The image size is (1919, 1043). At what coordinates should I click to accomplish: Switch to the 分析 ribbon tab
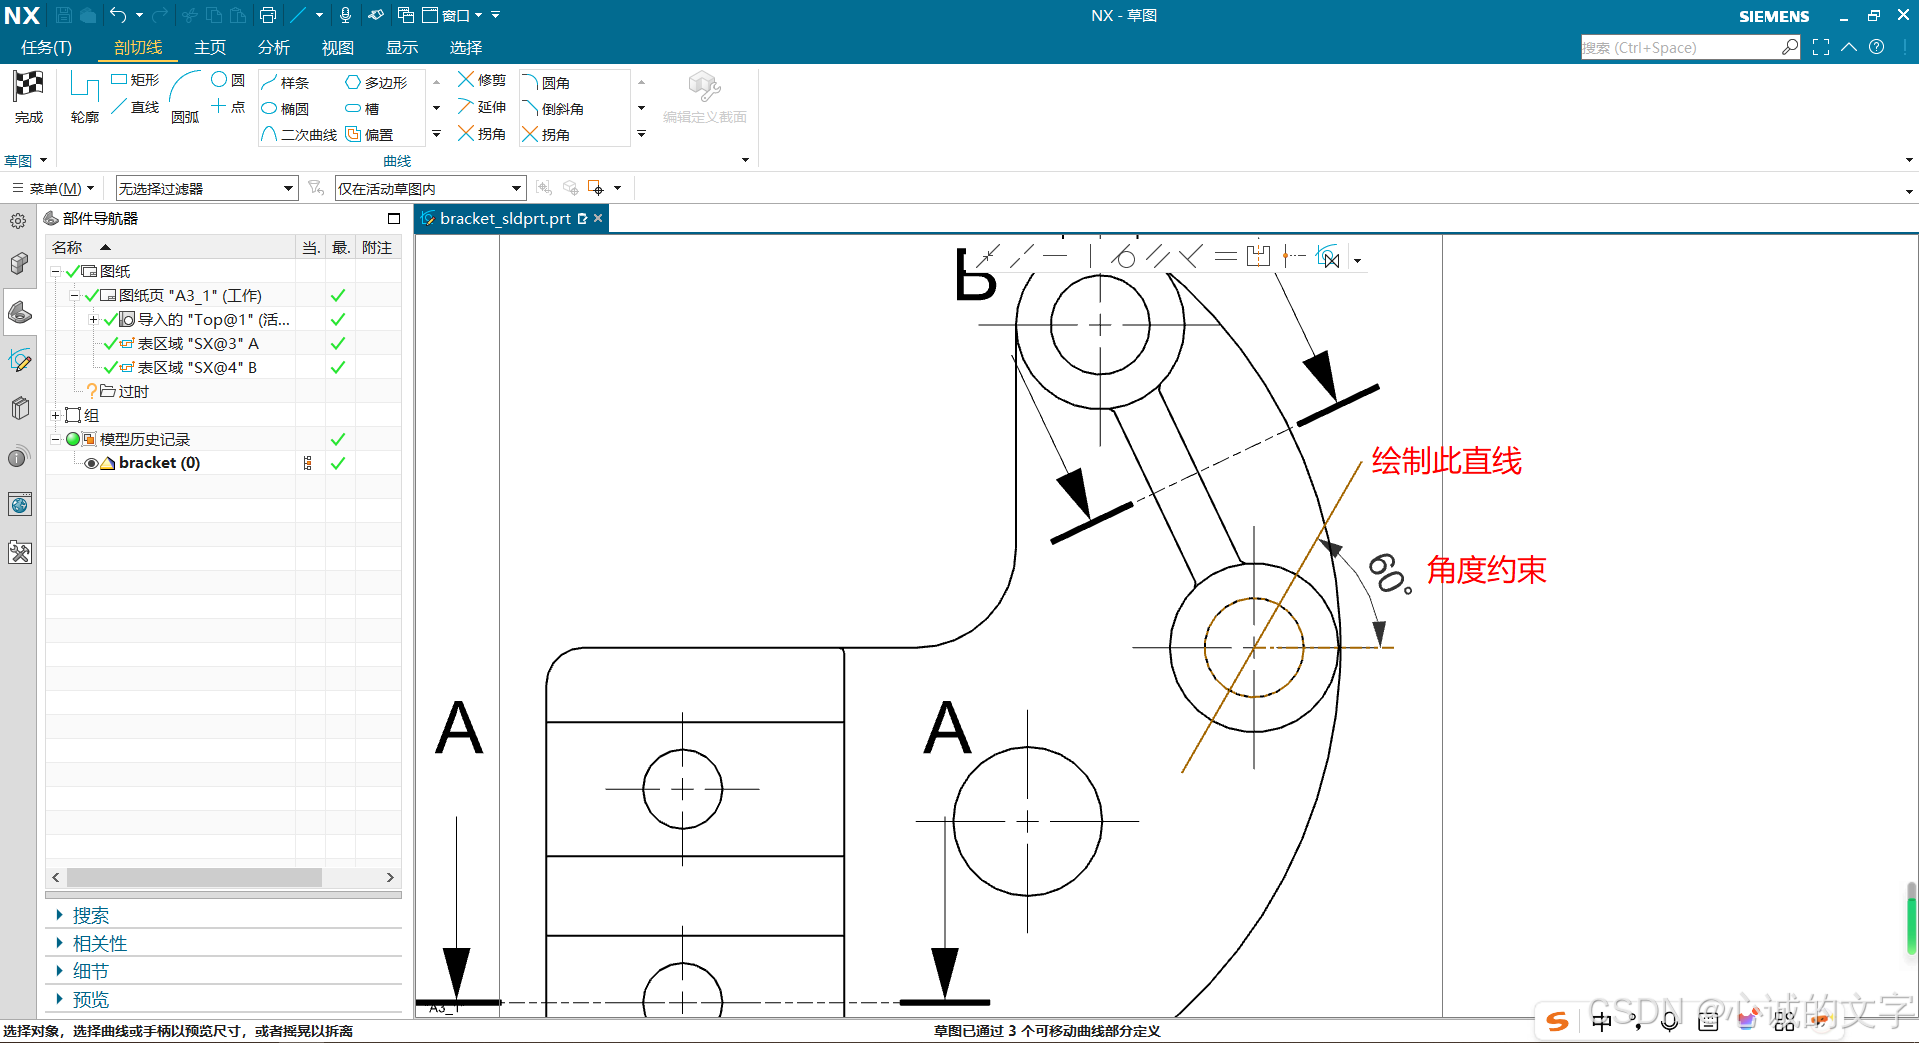click(274, 47)
